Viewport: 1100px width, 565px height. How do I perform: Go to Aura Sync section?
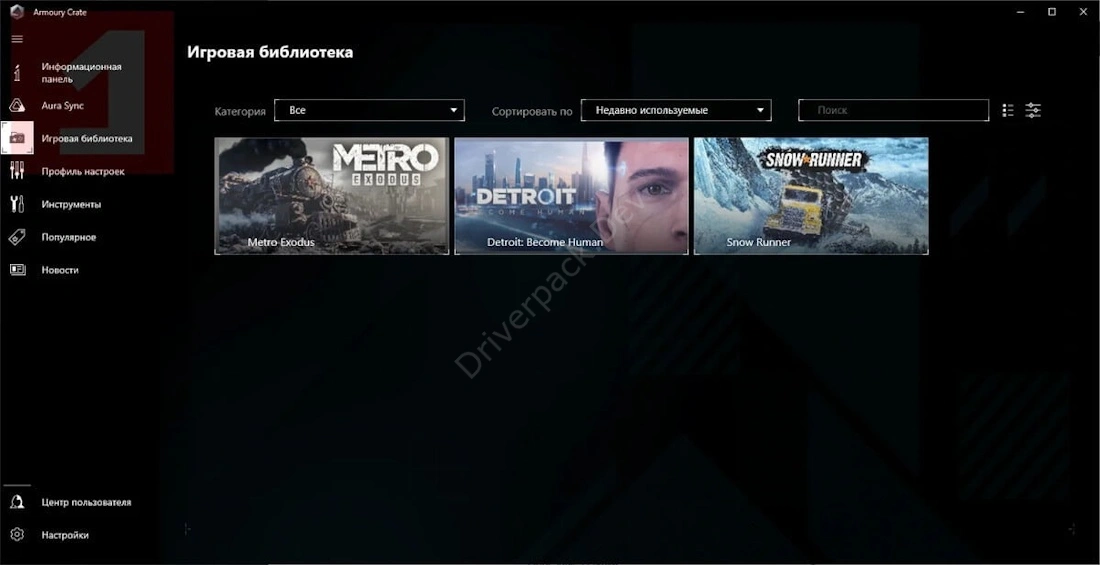tap(62, 106)
